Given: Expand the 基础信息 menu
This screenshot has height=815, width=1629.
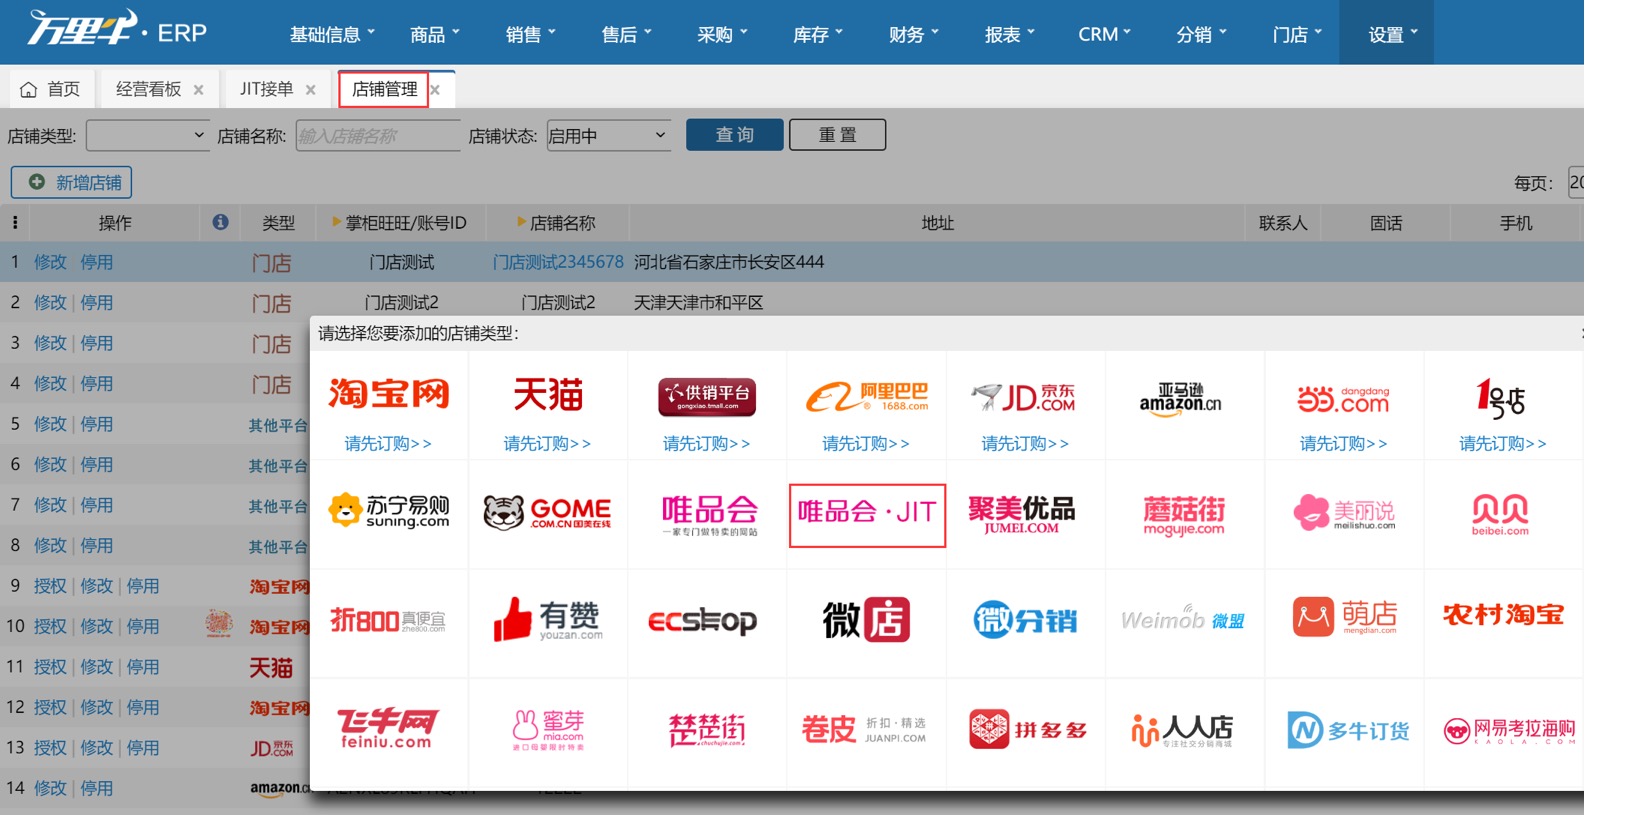Looking at the screenshot, I should (x=332, y=34).
